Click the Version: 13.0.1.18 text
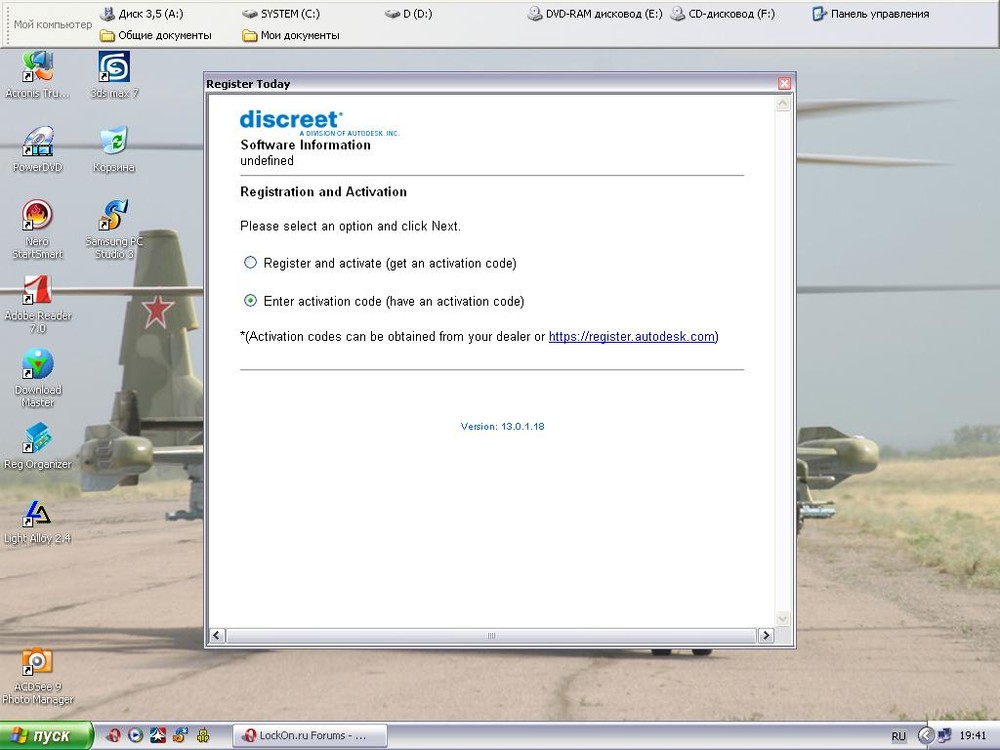The width and height of the screenshot is (1000, 750). (503, 426)
